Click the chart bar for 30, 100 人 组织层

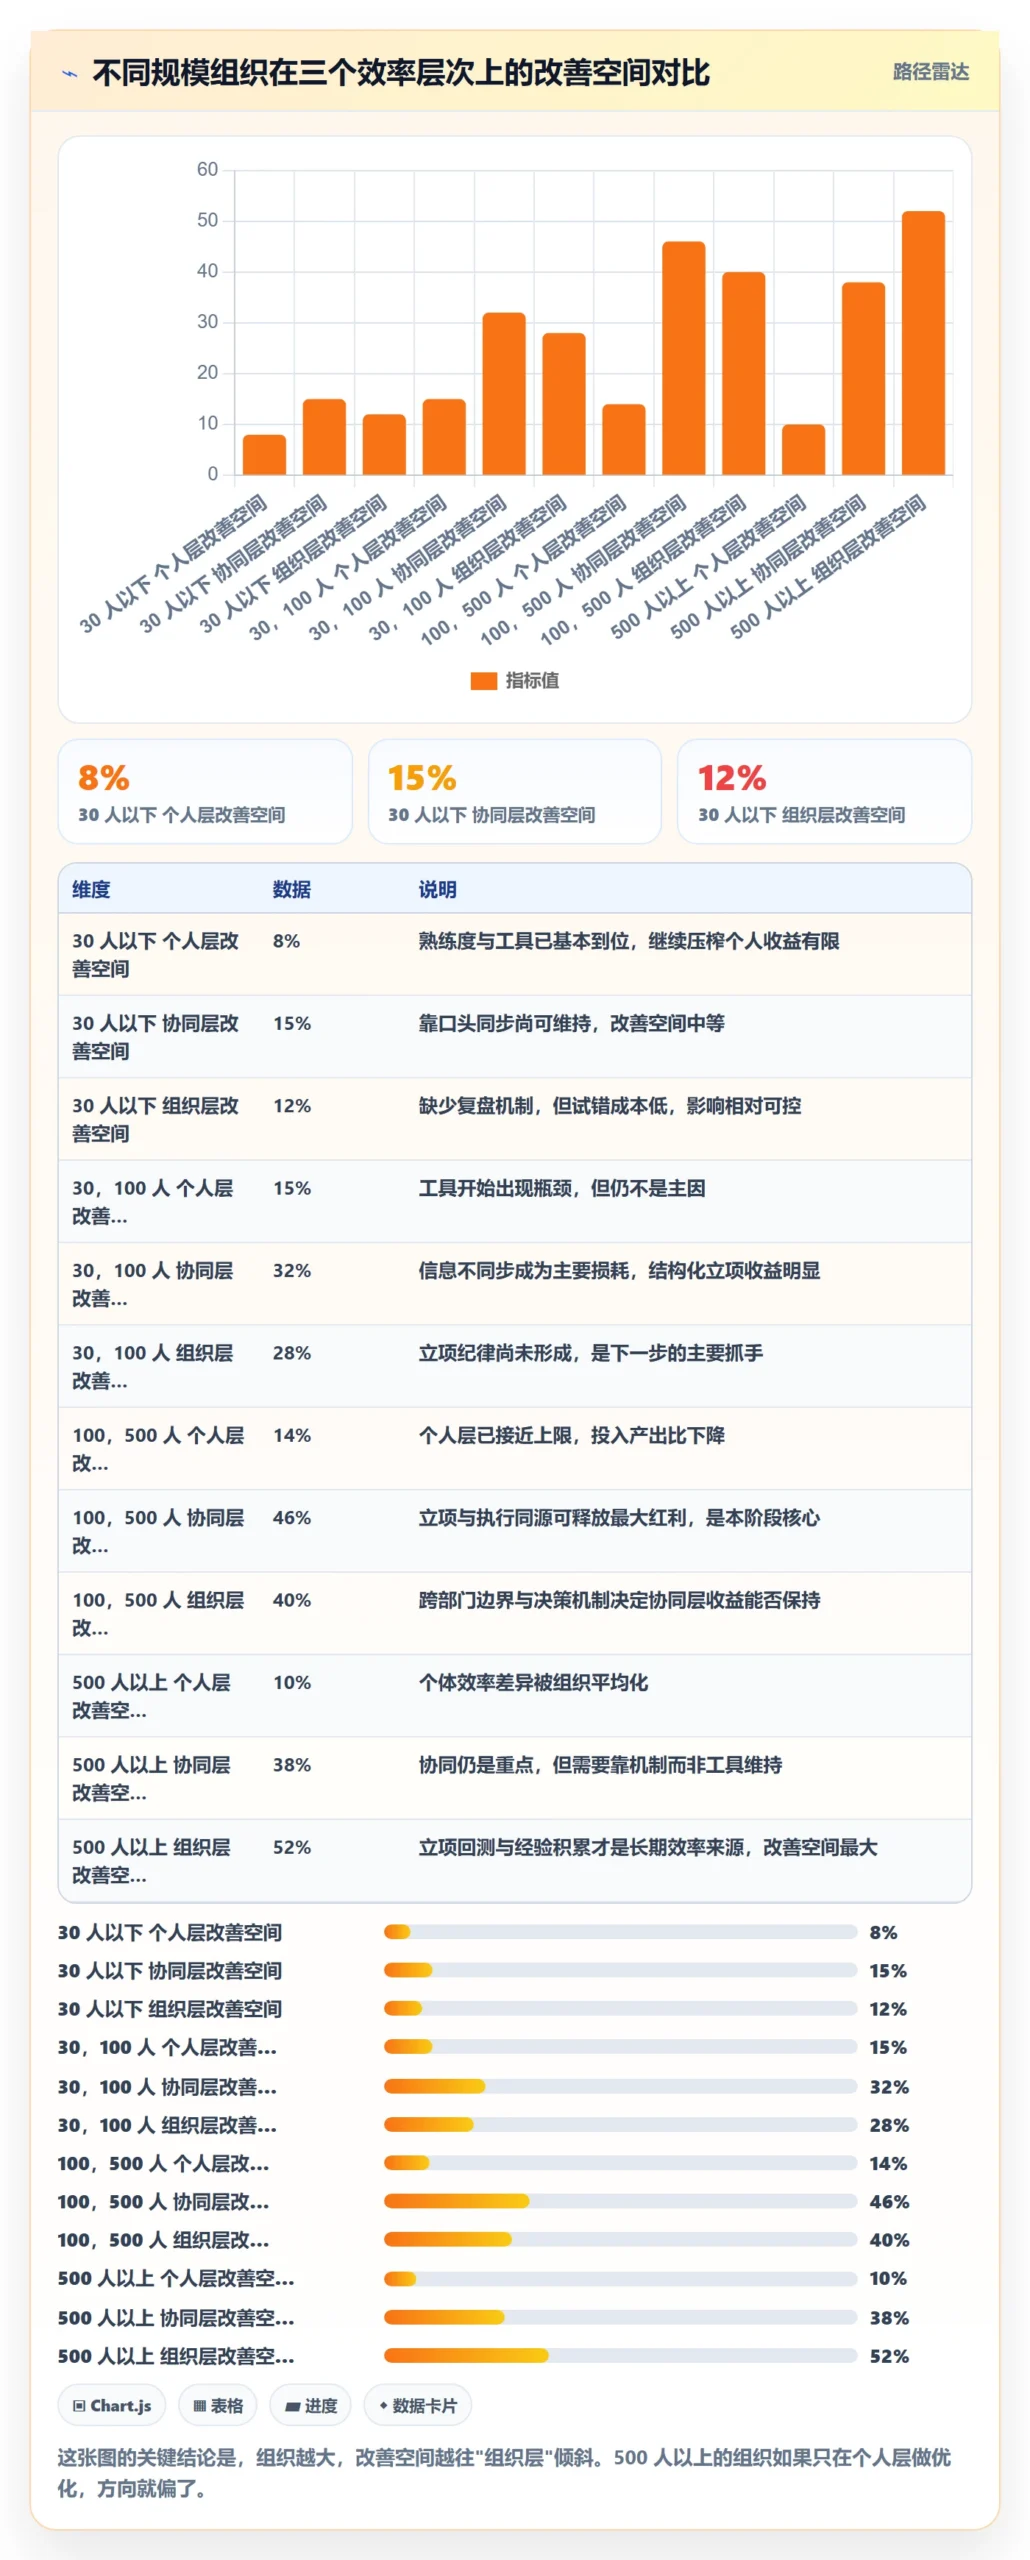click(564, 404)
